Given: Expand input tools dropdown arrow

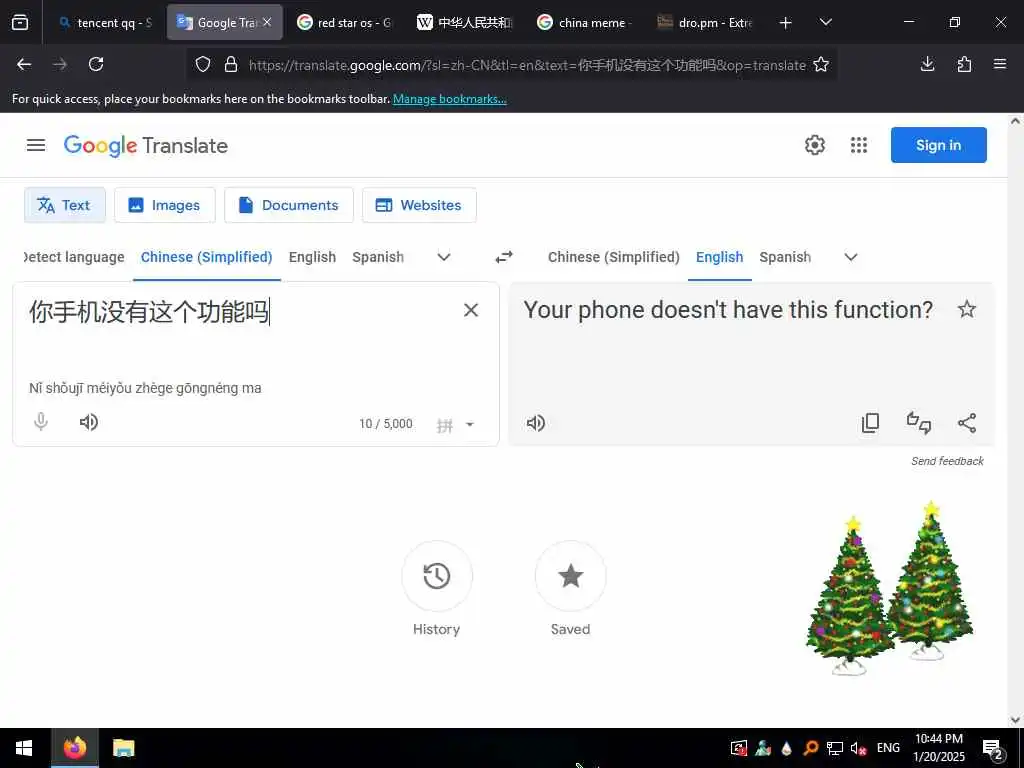Looking at the screenshot, I should pos(470,424).
